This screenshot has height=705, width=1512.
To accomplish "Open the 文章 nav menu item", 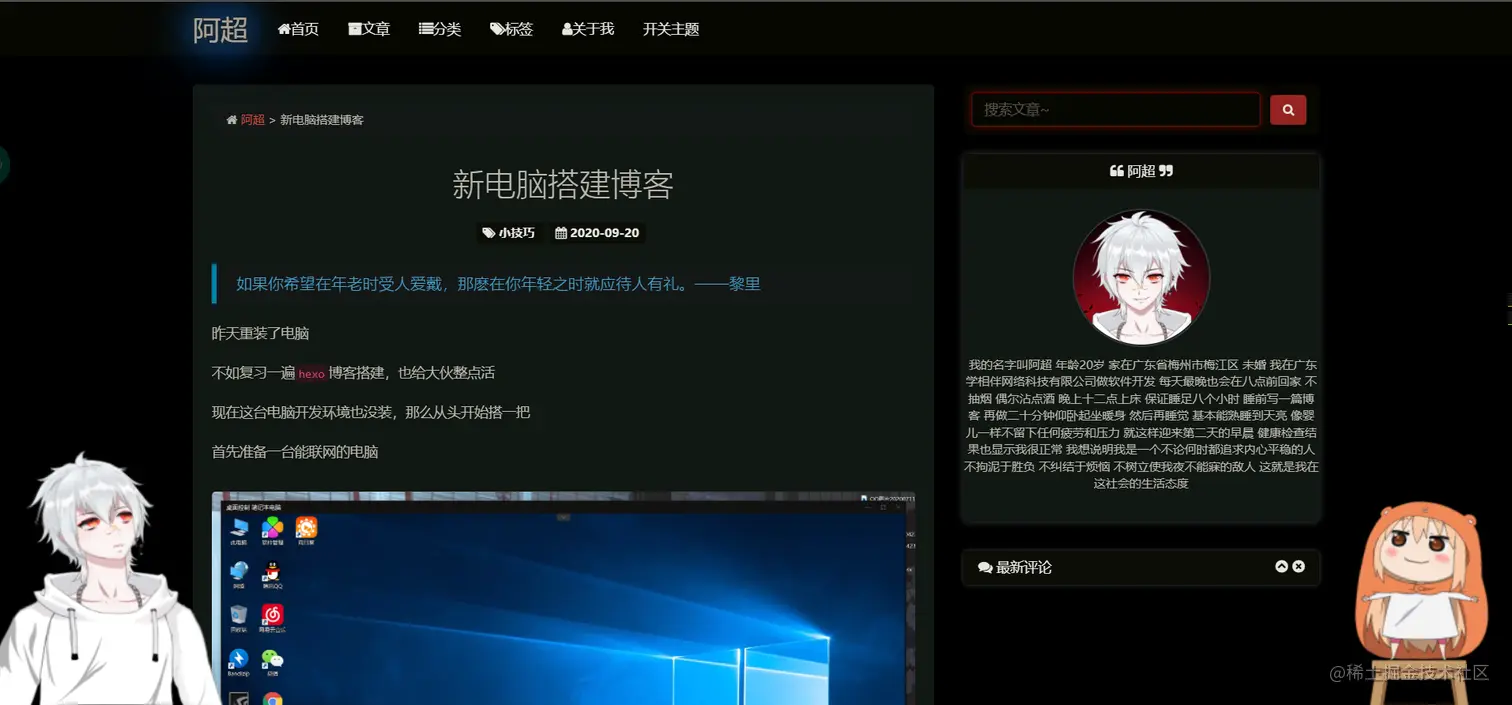I will click(x=369, y=29).
